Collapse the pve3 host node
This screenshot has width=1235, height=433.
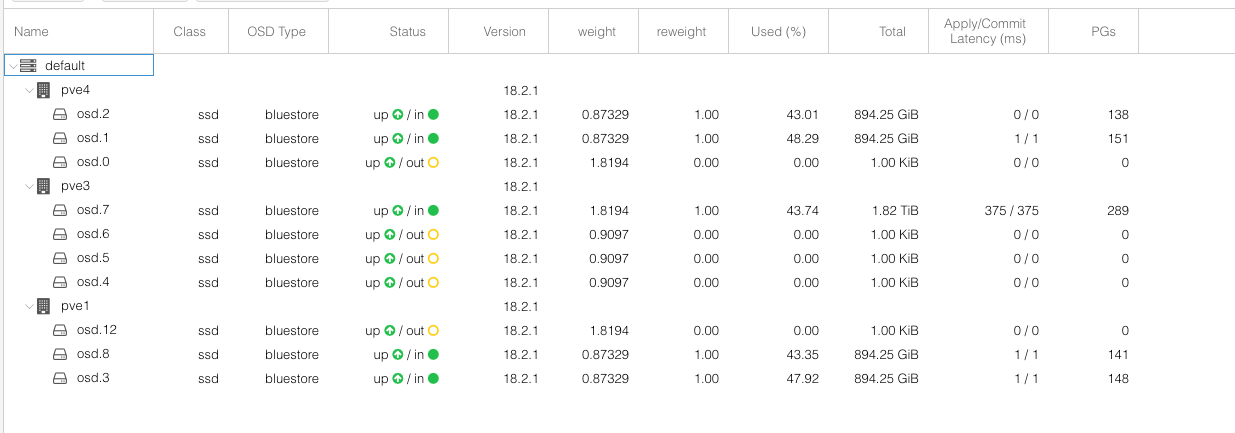[x=28, y=186]
